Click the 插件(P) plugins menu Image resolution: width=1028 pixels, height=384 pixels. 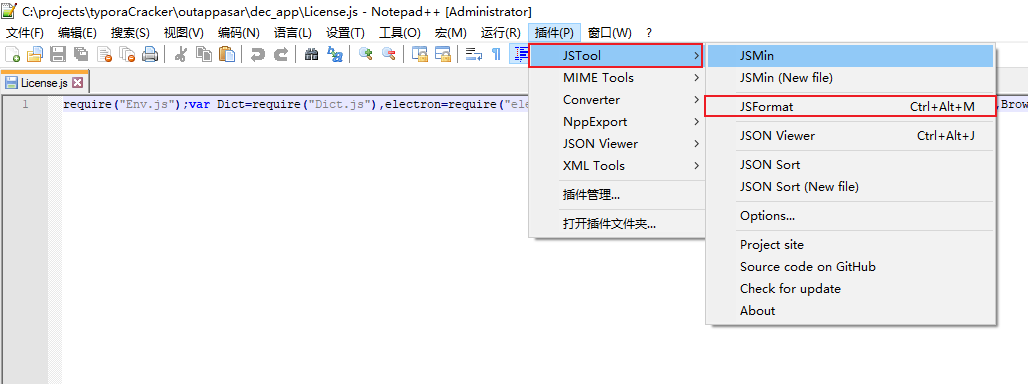pyautogui.click(x=554, y=33)
